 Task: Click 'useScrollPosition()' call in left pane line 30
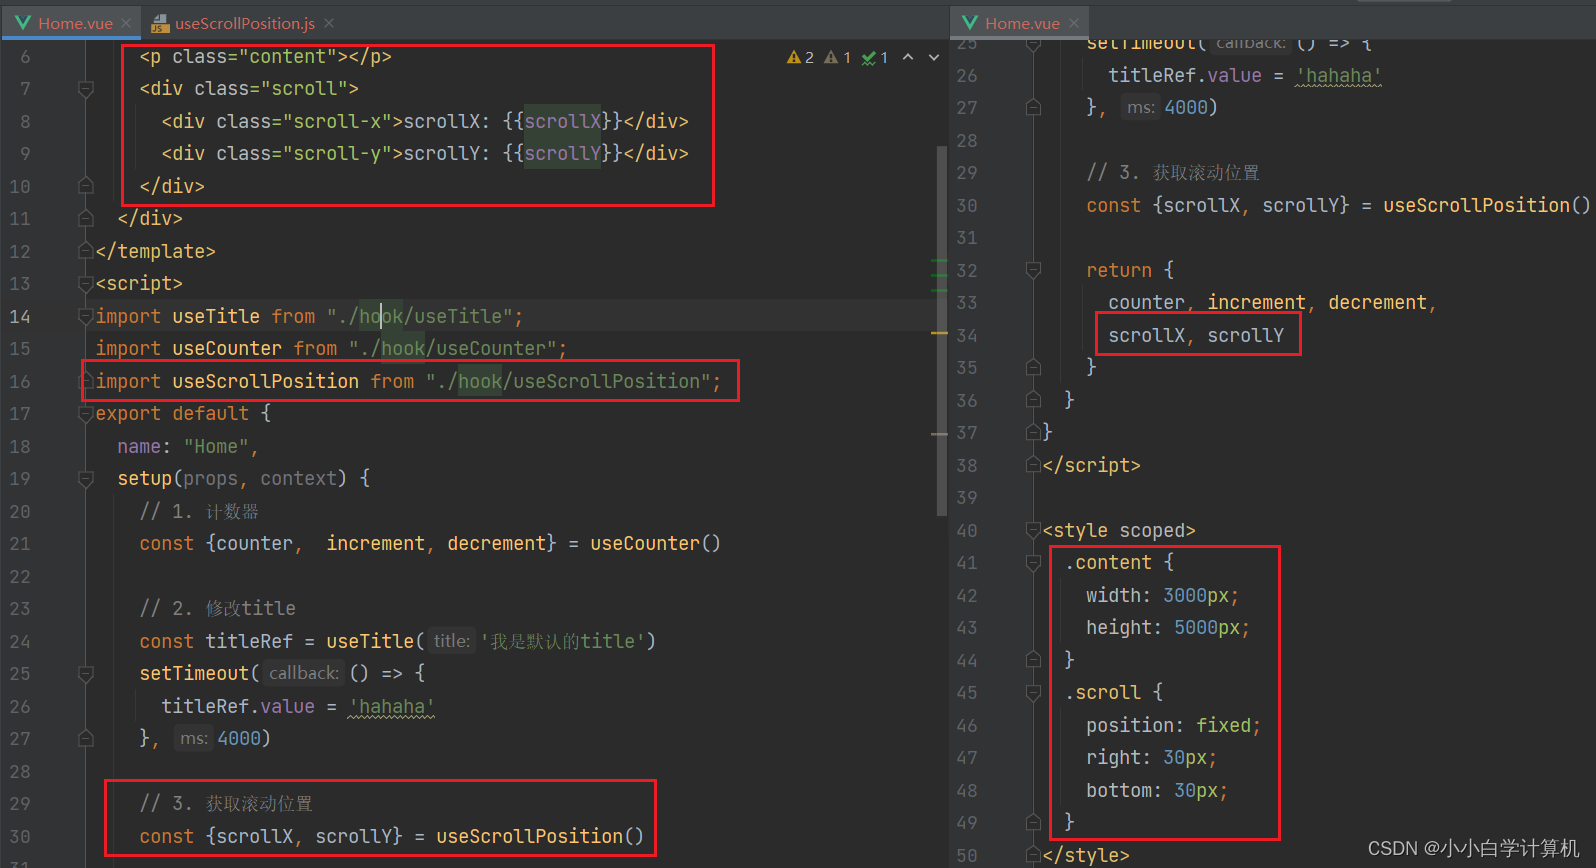pyautogui.click(x=540, y=837)
